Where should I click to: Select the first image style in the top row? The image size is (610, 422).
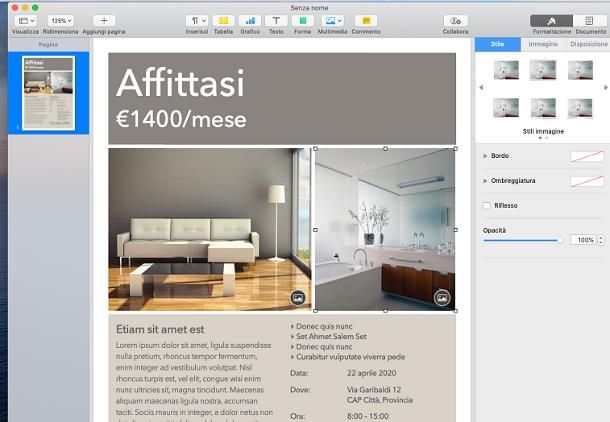506,70
